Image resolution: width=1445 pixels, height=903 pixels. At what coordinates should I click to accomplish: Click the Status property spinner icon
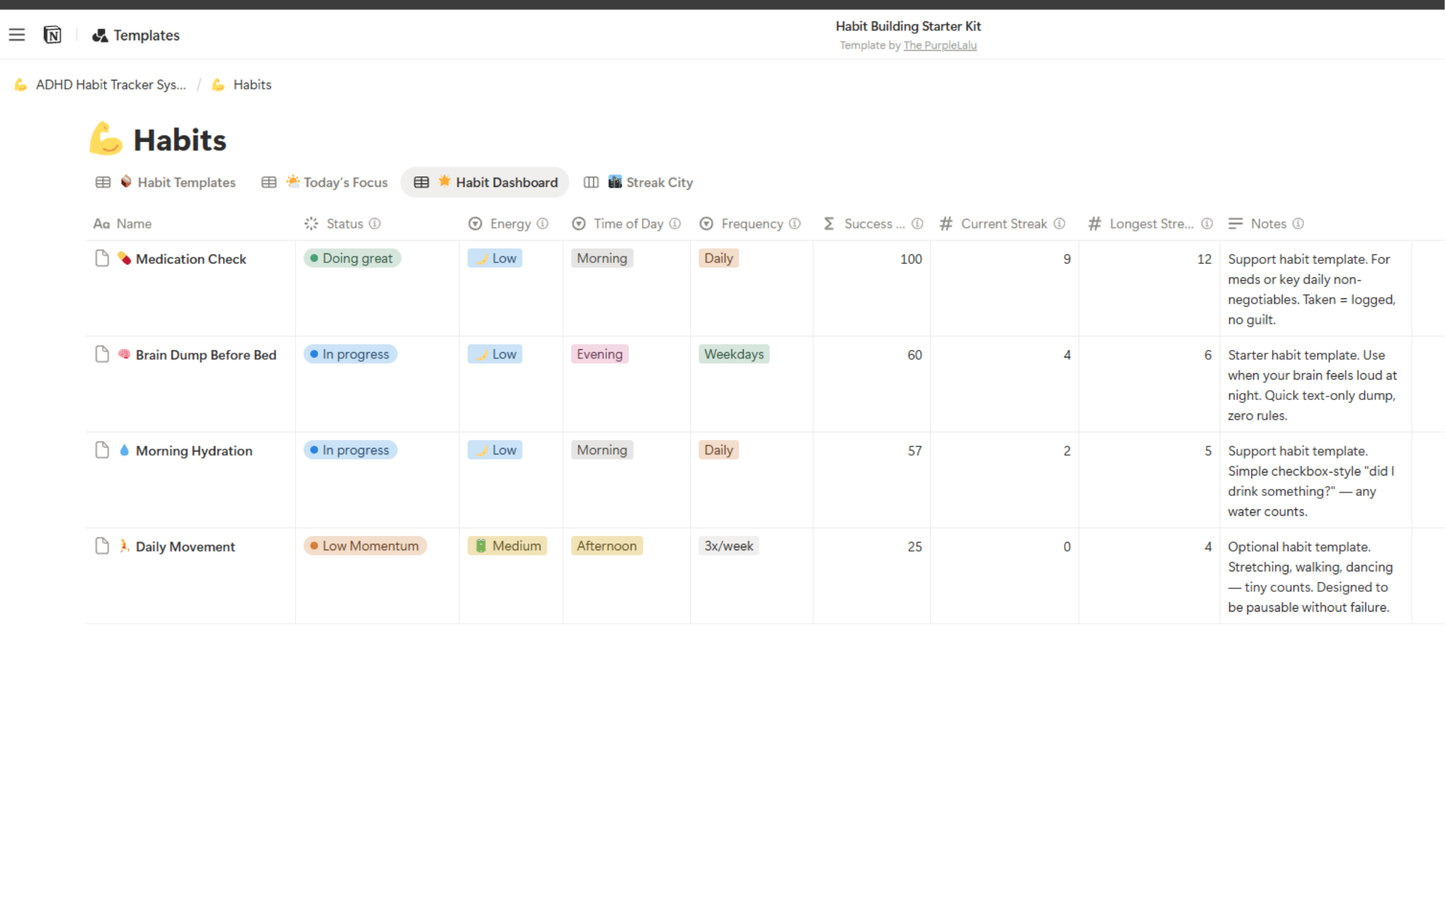[x=310, y=224]
